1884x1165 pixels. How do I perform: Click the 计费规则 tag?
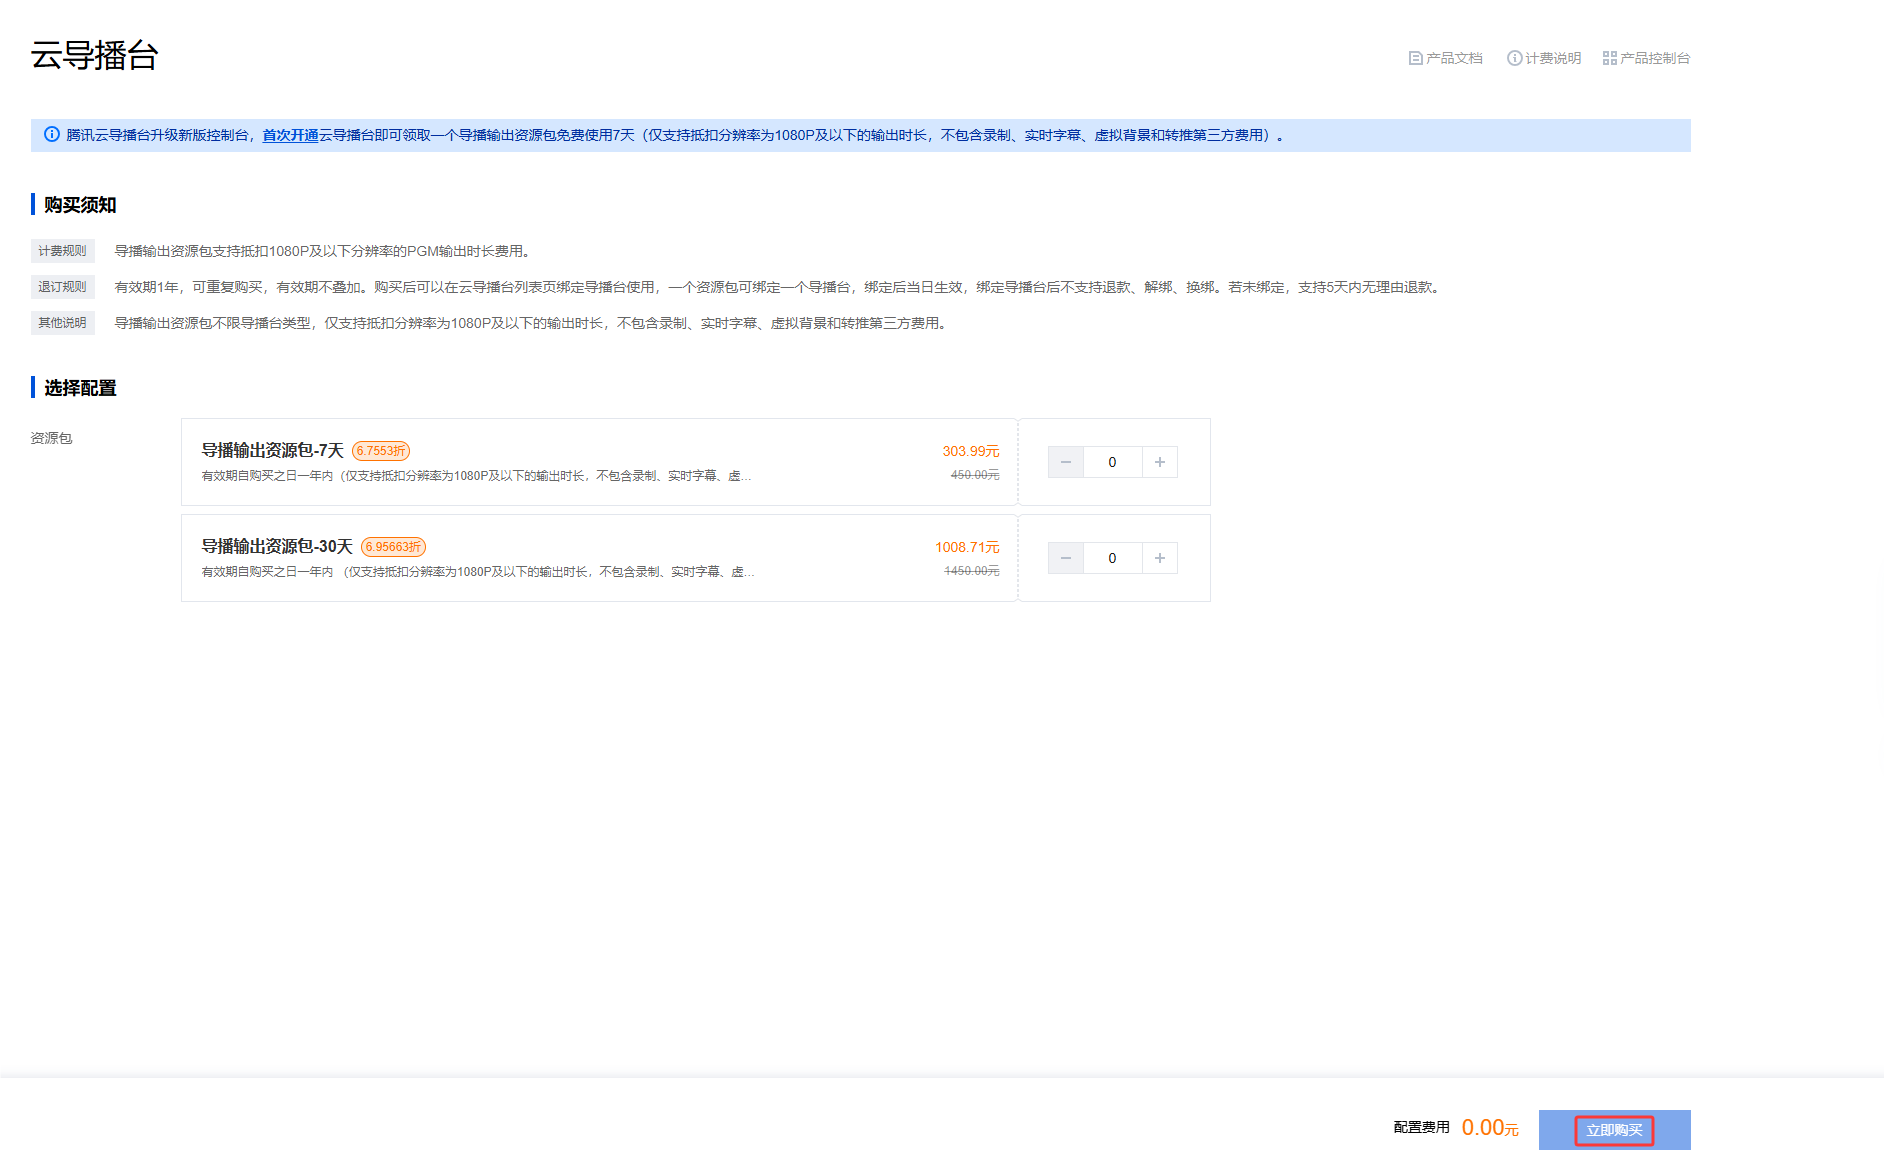click(x=63, y=251)
